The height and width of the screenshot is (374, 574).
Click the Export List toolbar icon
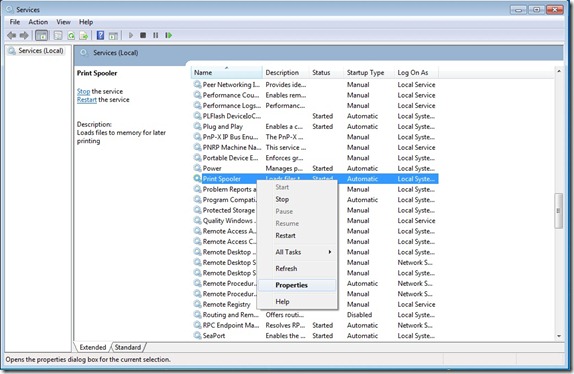coord(84,35)
